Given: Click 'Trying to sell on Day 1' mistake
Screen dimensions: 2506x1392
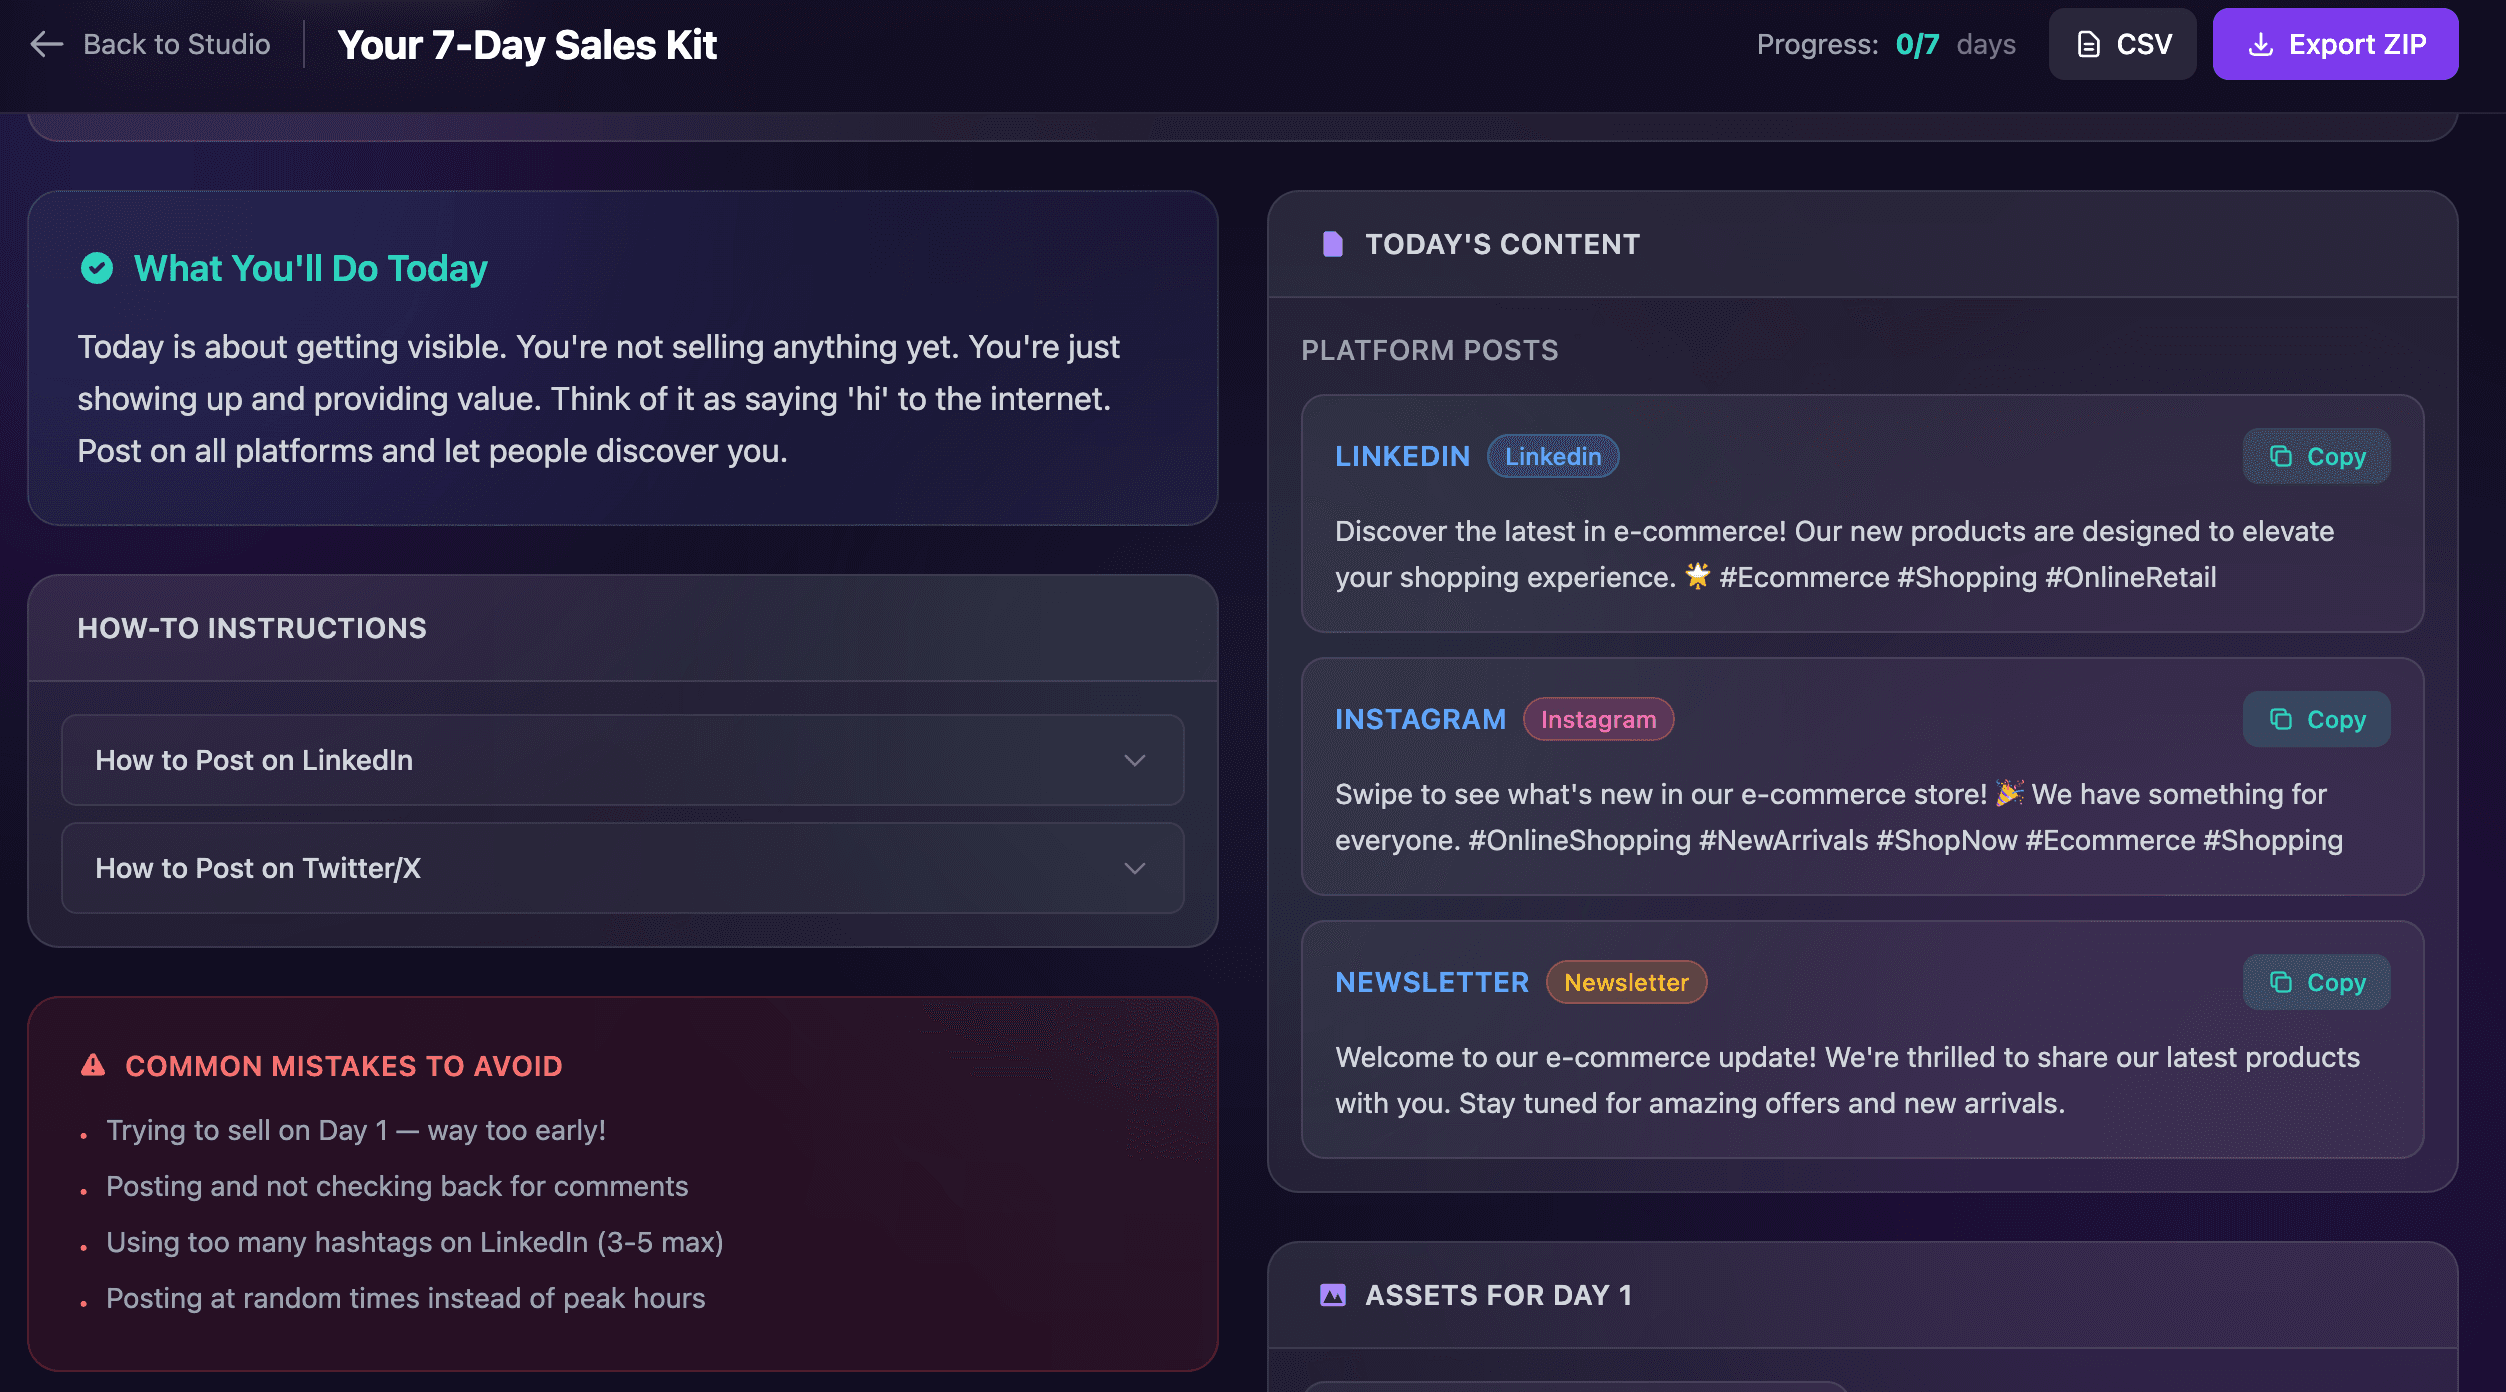Looking at the screenshot, I should (356, 1130).
